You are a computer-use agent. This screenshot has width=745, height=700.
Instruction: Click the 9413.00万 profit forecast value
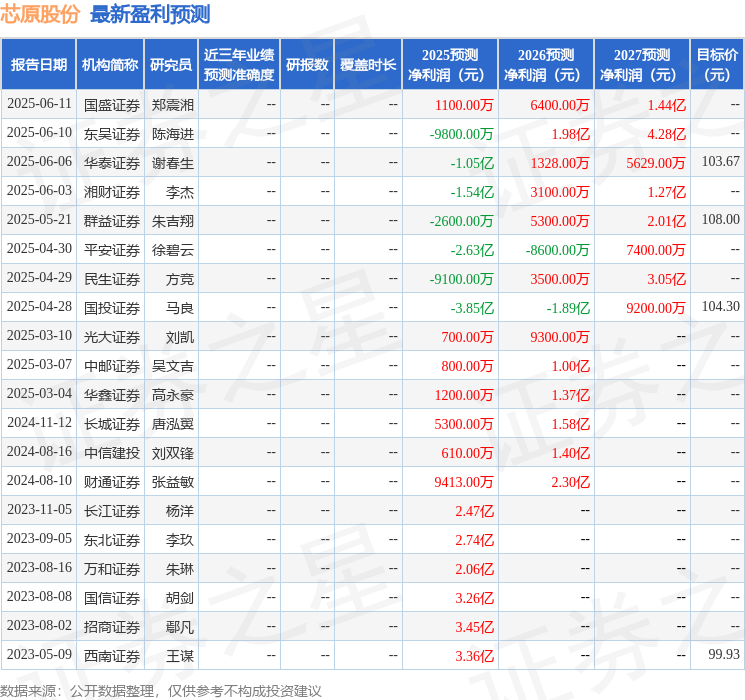click(463, 482)
